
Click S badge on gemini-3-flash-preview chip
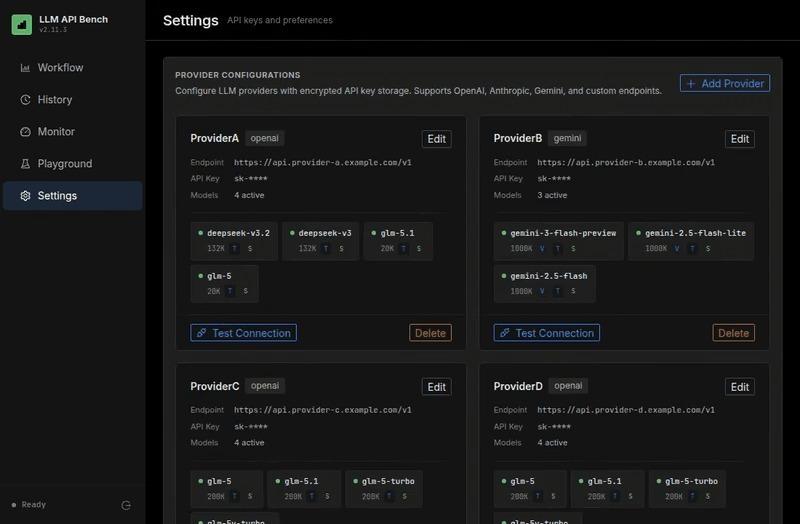[573, 248]
